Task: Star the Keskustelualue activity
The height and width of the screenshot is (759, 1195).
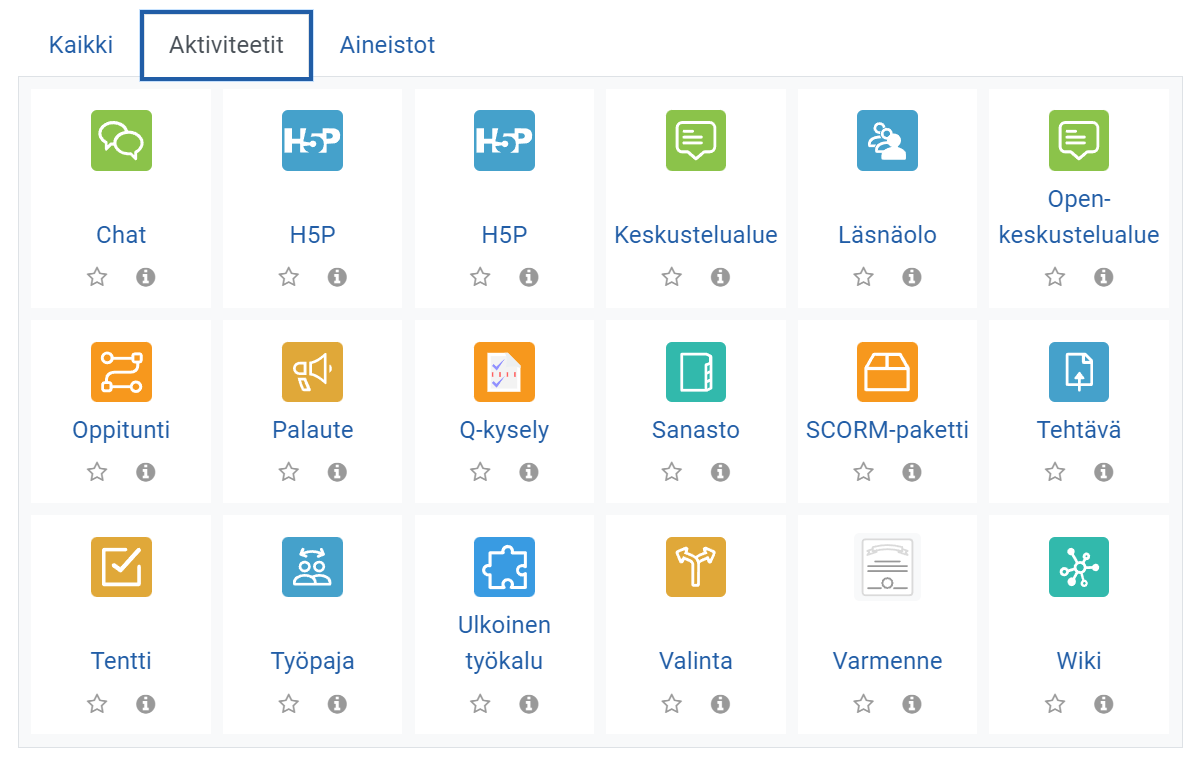Action: pos(671,277)
